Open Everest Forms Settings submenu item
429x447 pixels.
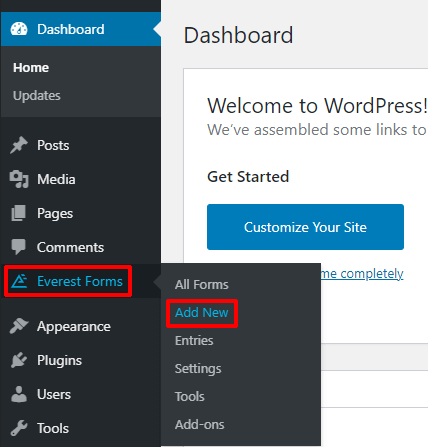point(198,369)
